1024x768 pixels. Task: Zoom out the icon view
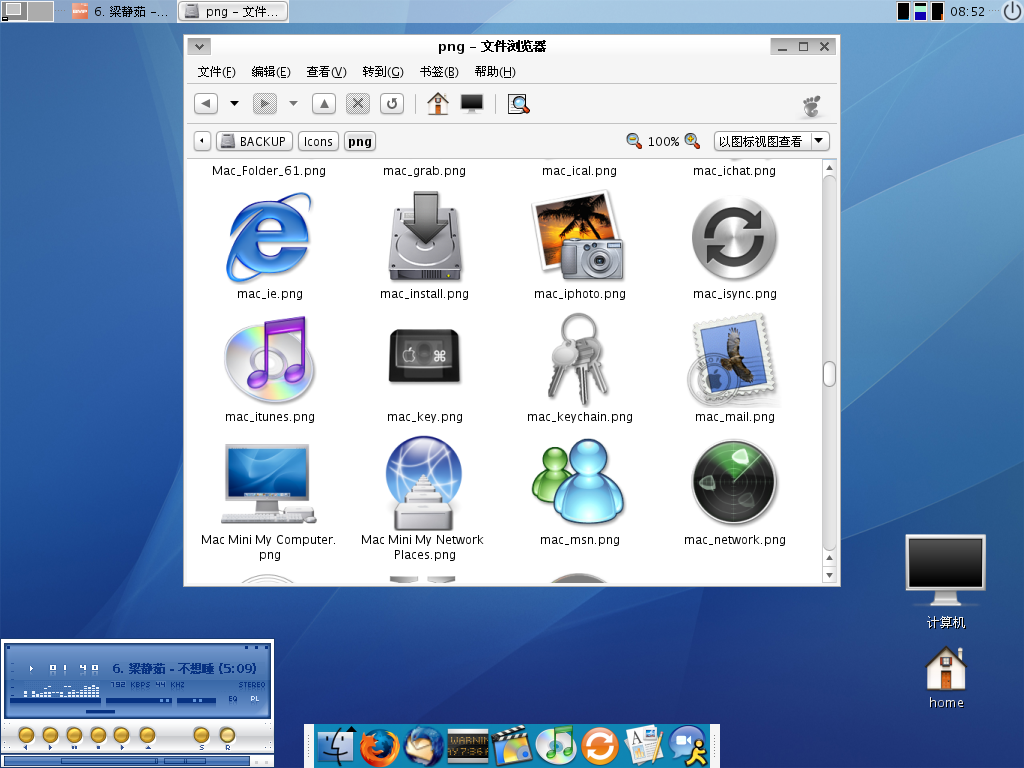[633, 141]
